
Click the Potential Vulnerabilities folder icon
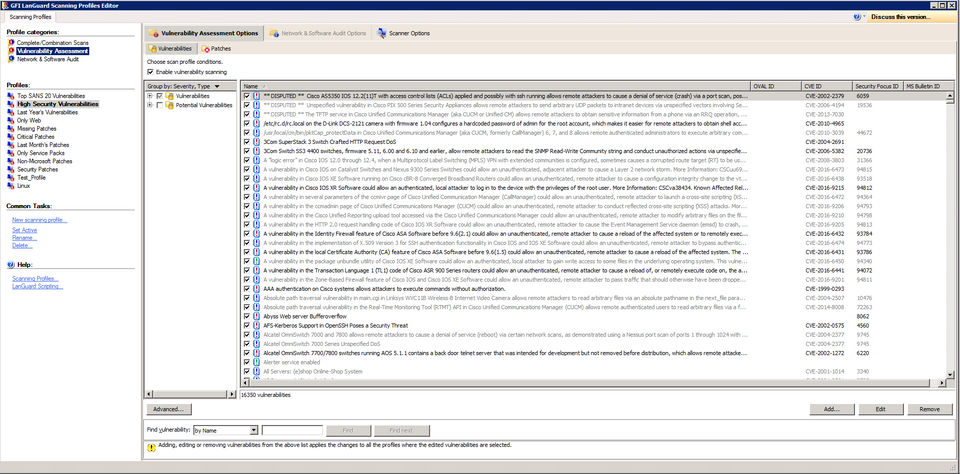(170, 105)
